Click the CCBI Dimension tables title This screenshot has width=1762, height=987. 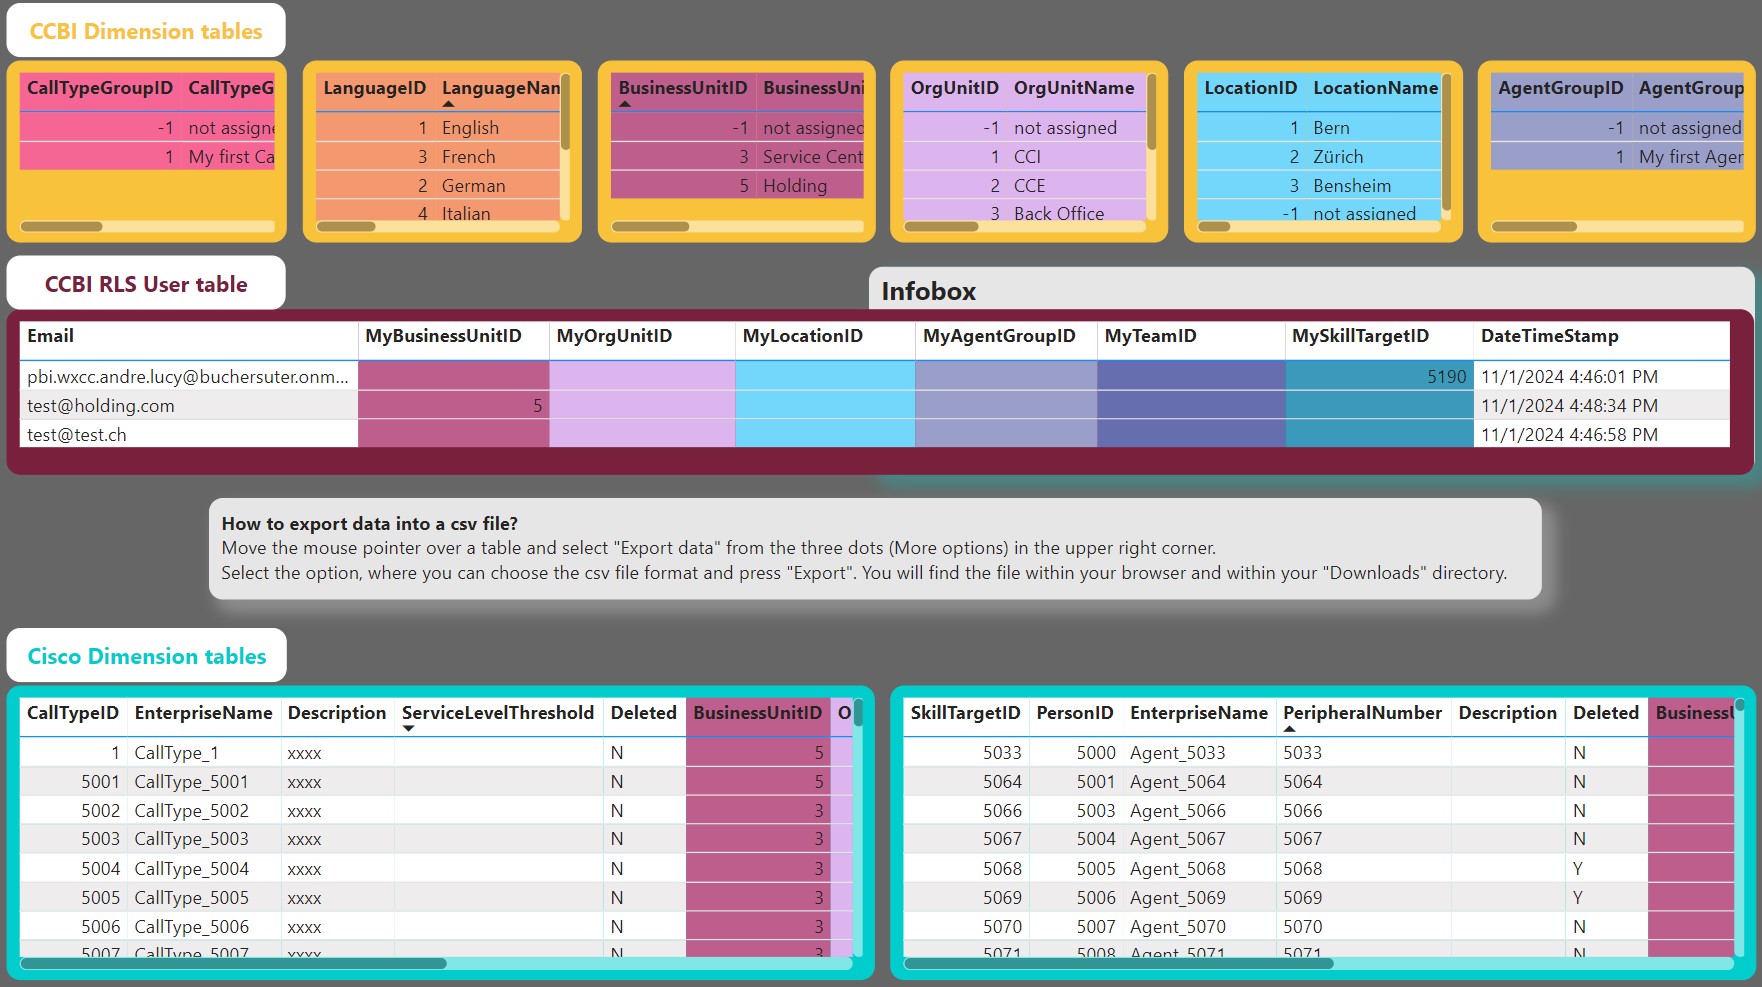click(x=146, y=32)
